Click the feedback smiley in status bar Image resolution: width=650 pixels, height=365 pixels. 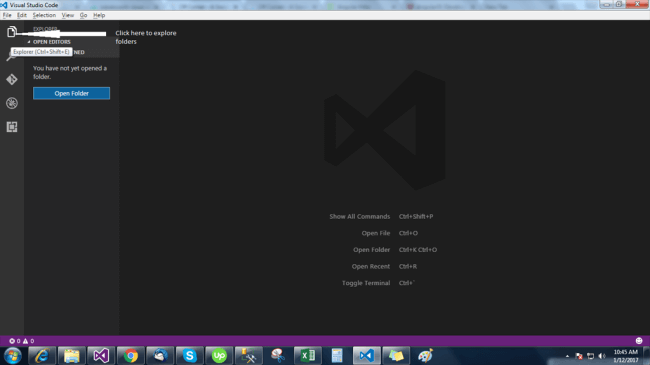(x=639, y=341)
